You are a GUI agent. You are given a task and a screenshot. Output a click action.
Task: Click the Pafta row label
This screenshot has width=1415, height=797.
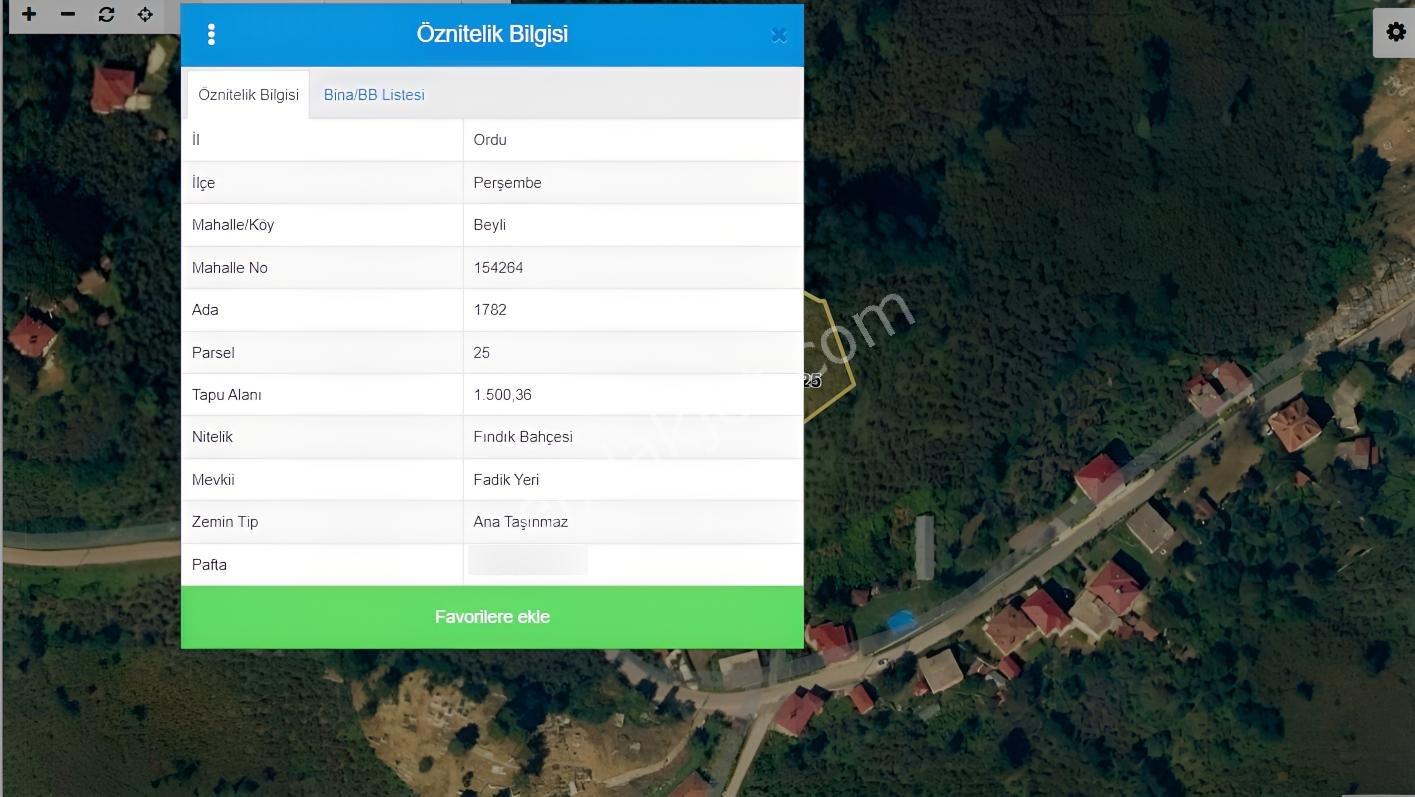tap(209, 565)
